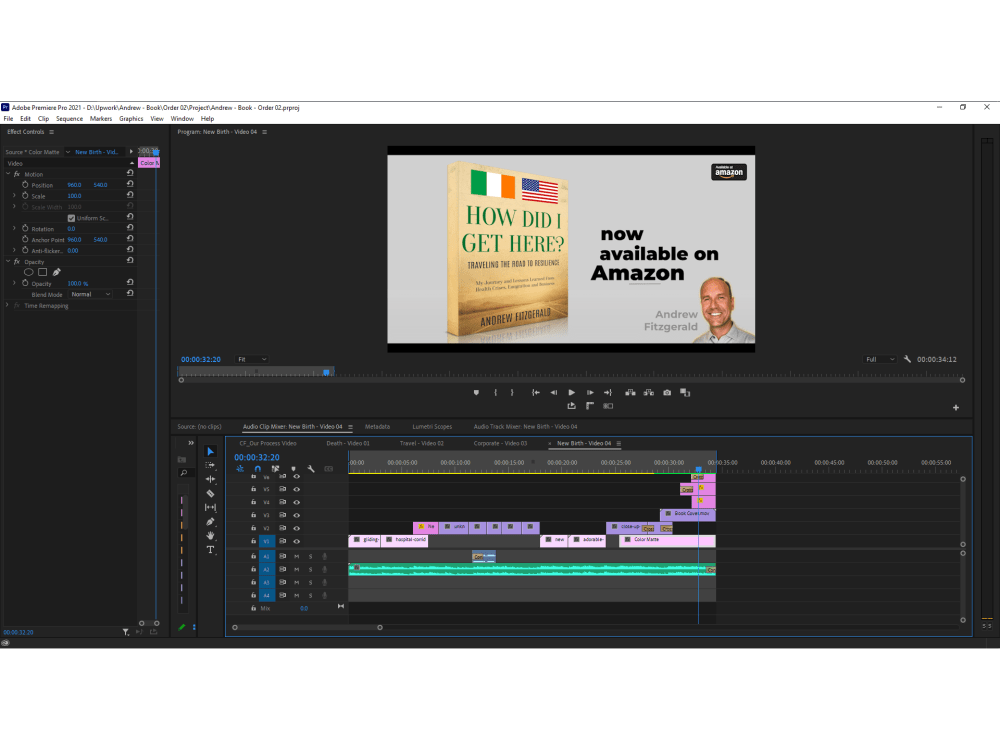Collapse the Motion effect section
Viewport: 1000px width, 750px height.
click(8, 174)
